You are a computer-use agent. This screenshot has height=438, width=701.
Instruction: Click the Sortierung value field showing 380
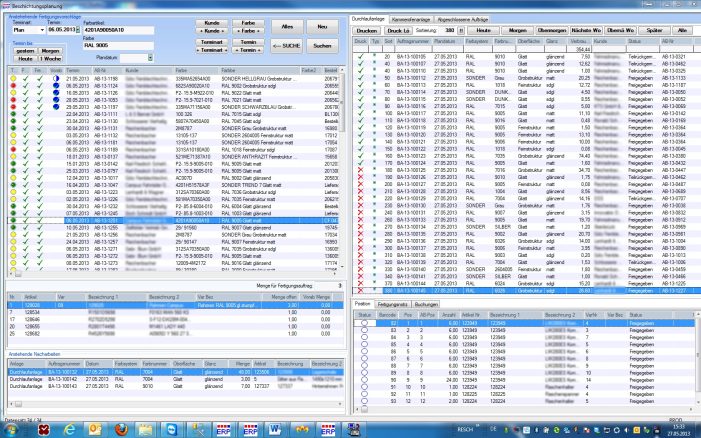(446, 30)
